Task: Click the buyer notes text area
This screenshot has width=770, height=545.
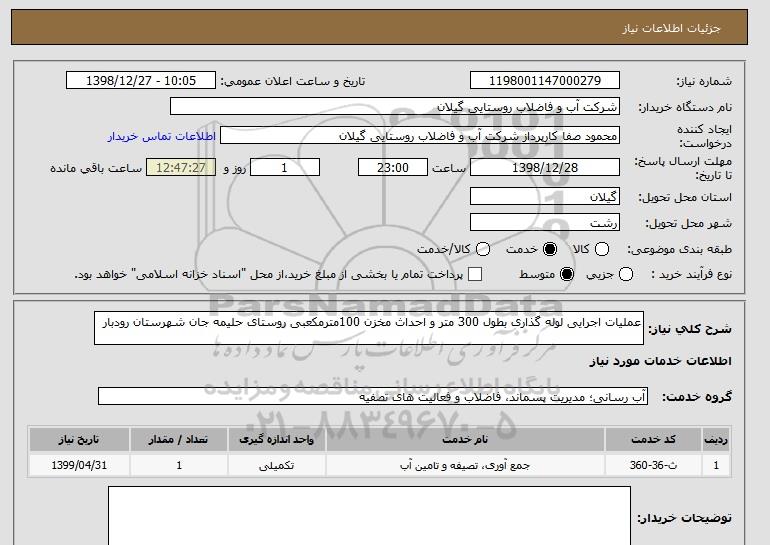Action: click(369, 516)
